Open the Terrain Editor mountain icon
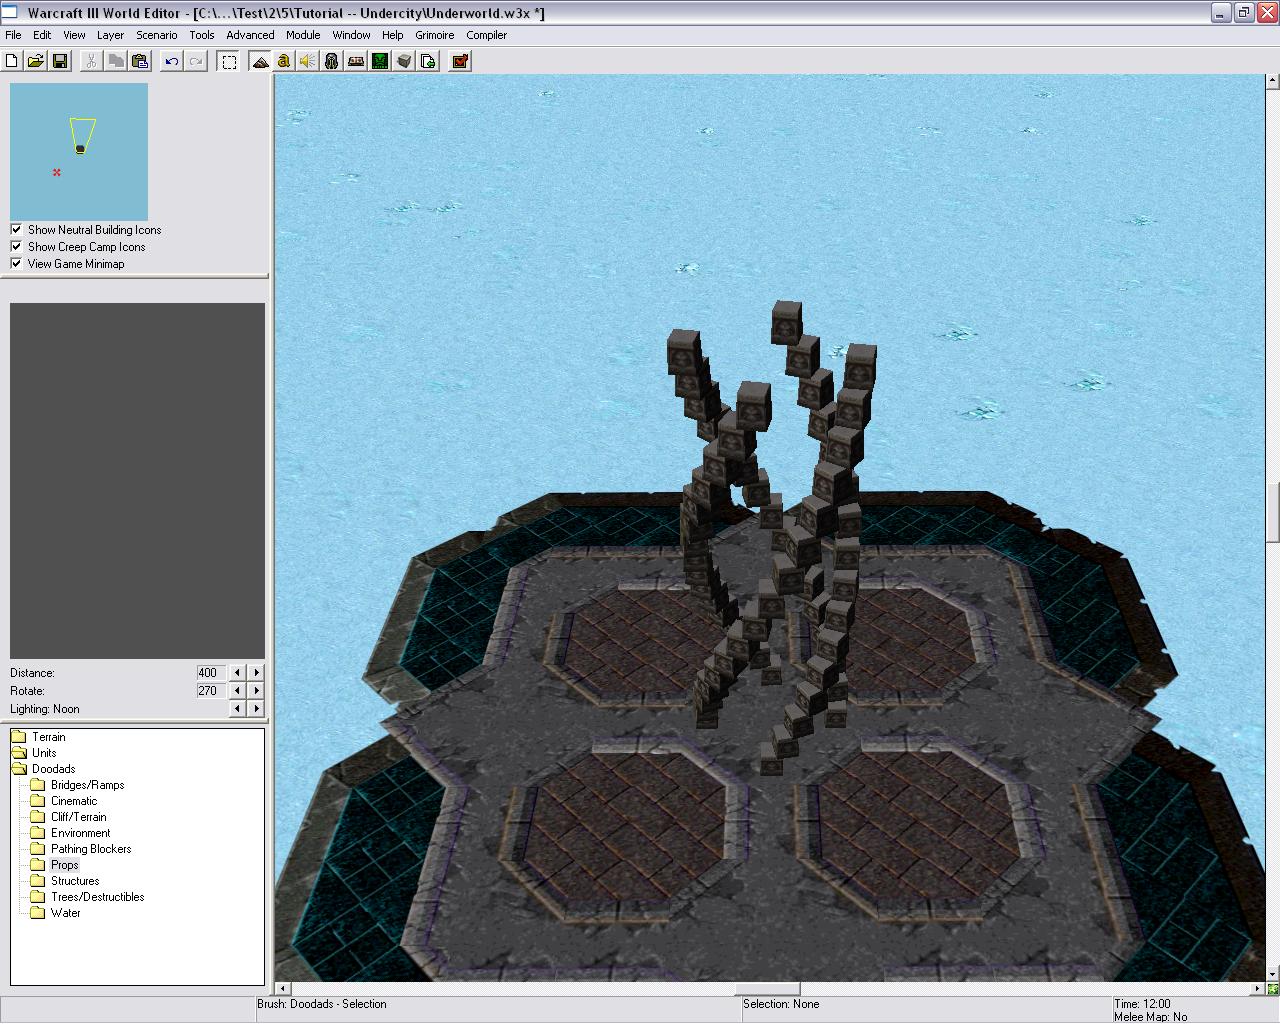 pyautogui.click(x=260, y=61)
